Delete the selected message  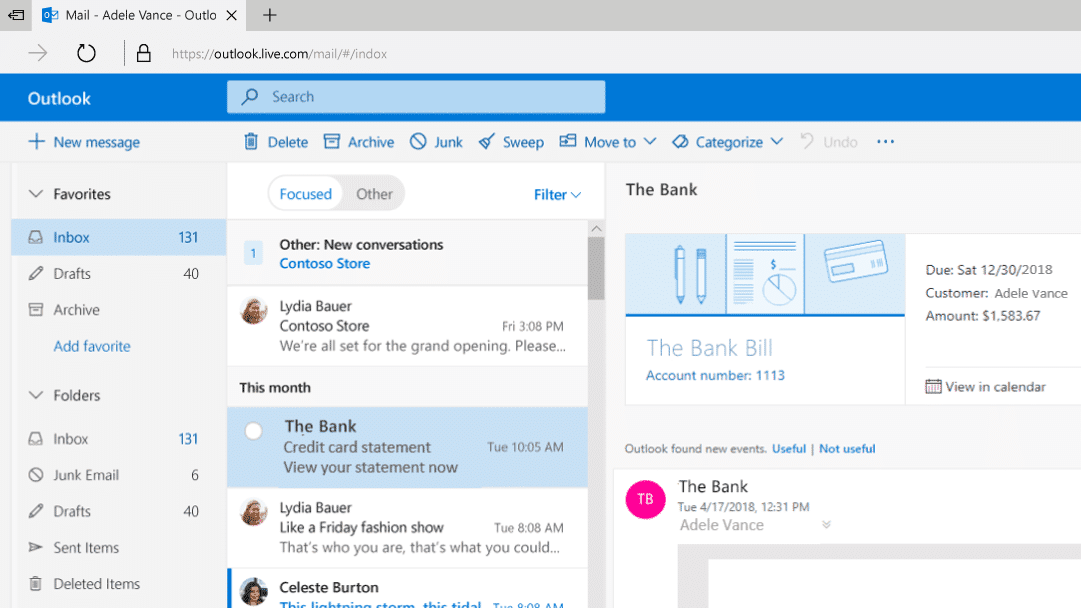pyautogui.click(x=274, y=141)
